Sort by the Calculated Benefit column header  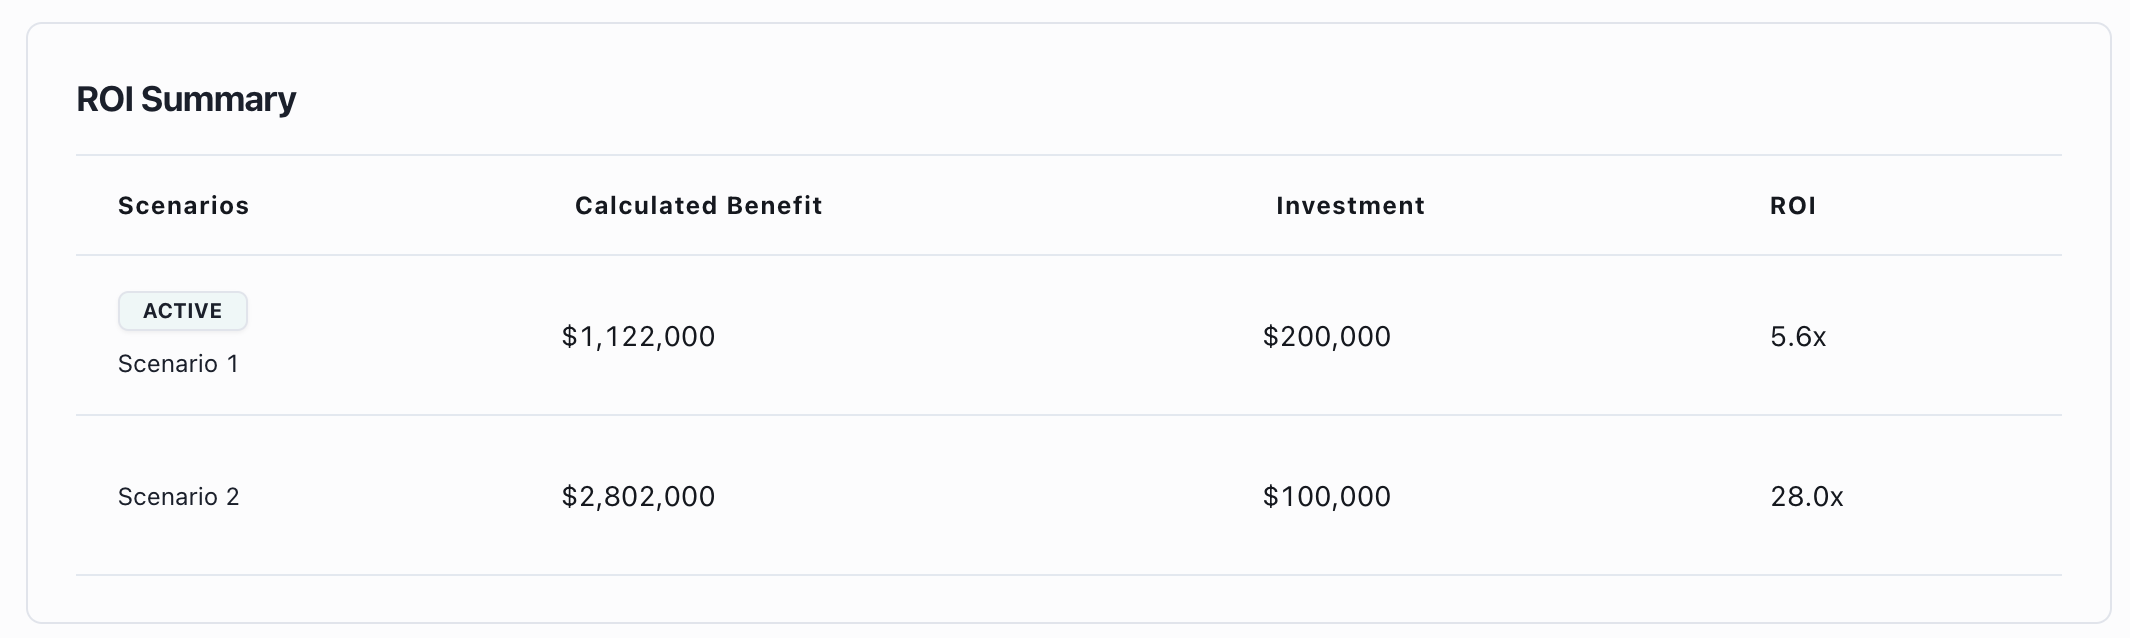(697, 205)
